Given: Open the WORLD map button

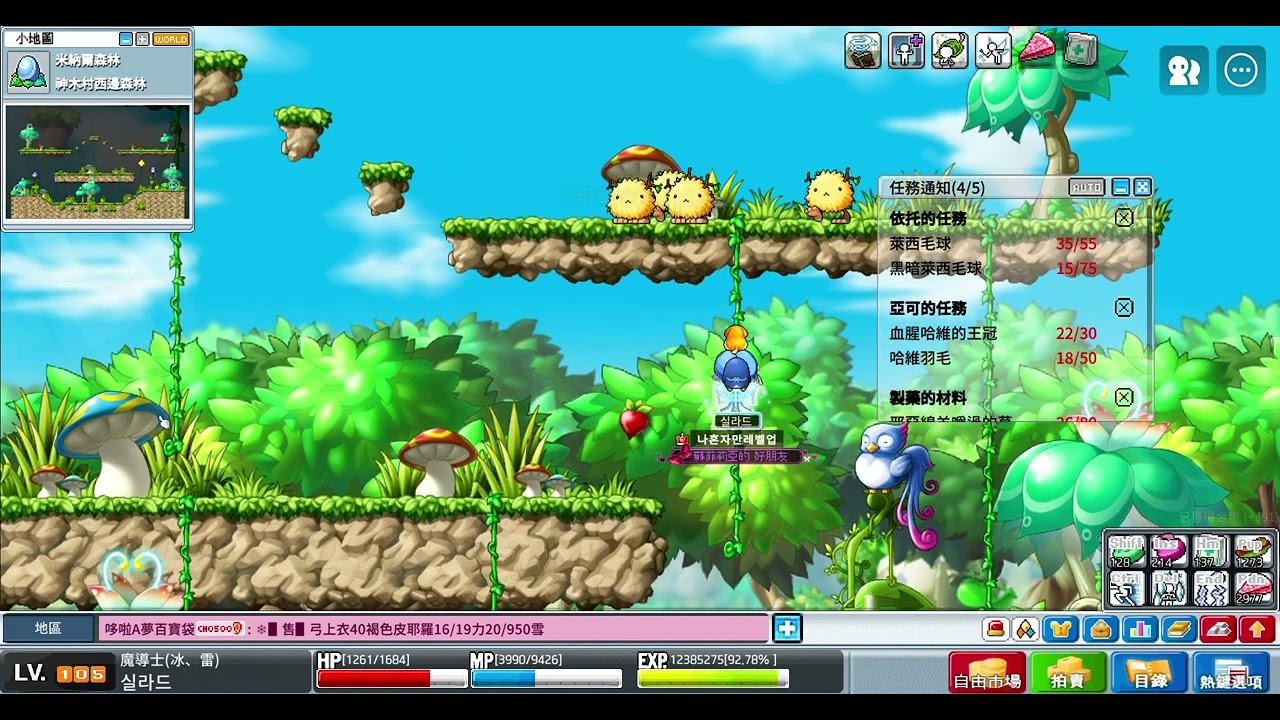Looking at the screenshot, I should point(171,39).
